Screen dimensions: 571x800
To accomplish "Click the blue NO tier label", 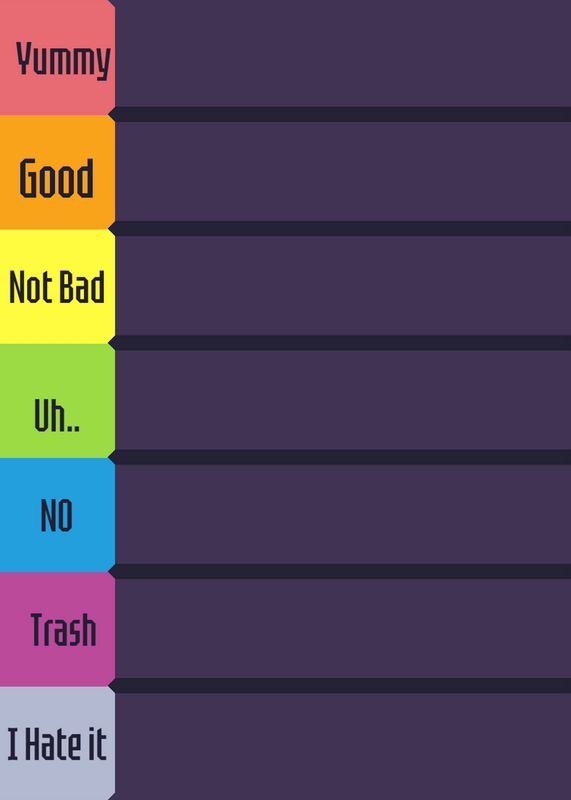I will [57, 515].
